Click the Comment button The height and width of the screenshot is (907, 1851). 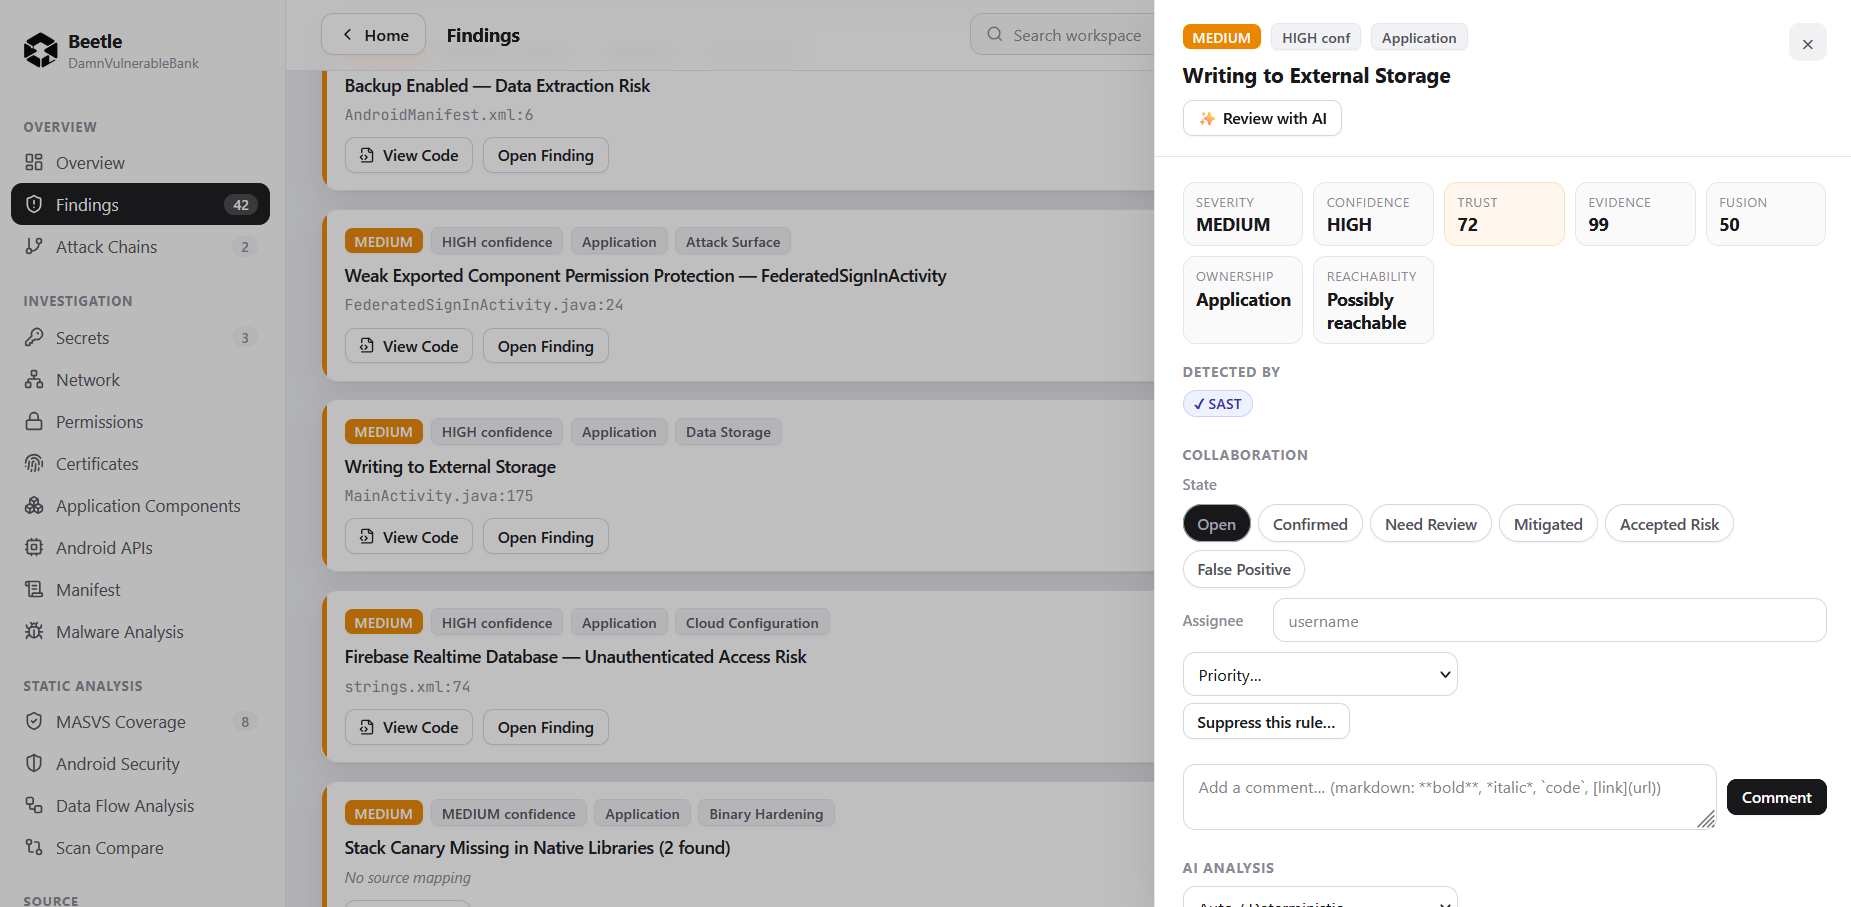tap(1776, 797)
